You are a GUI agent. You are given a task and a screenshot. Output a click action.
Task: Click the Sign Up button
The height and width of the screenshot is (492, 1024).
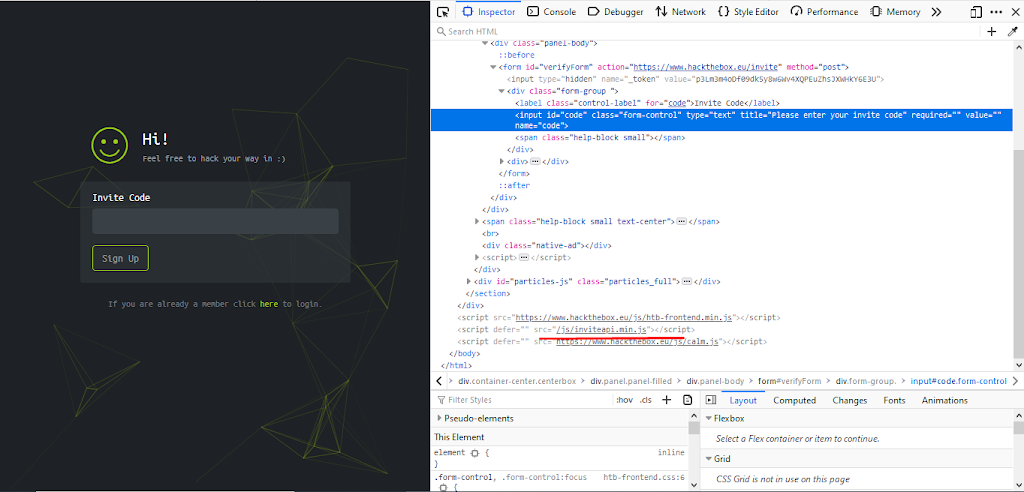(x=120, y=258)
